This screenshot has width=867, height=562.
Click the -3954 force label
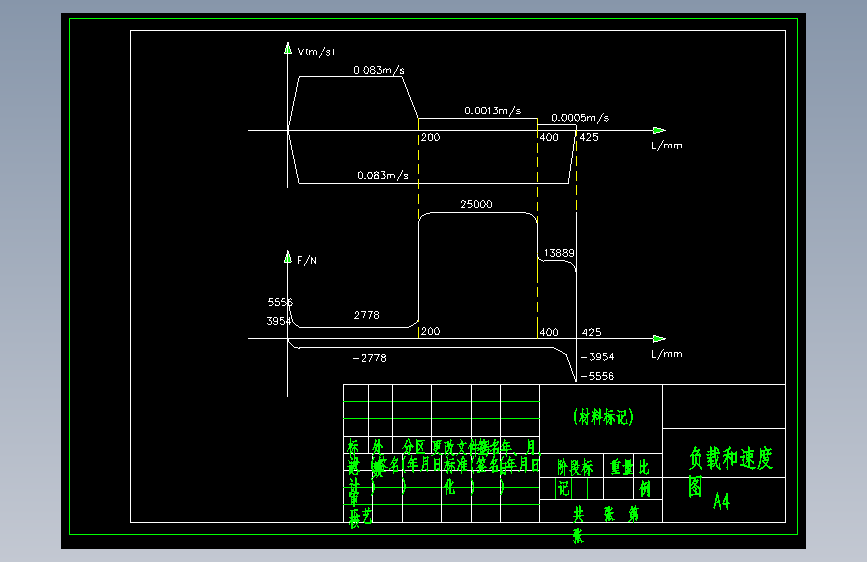click(x=598, y=357)
